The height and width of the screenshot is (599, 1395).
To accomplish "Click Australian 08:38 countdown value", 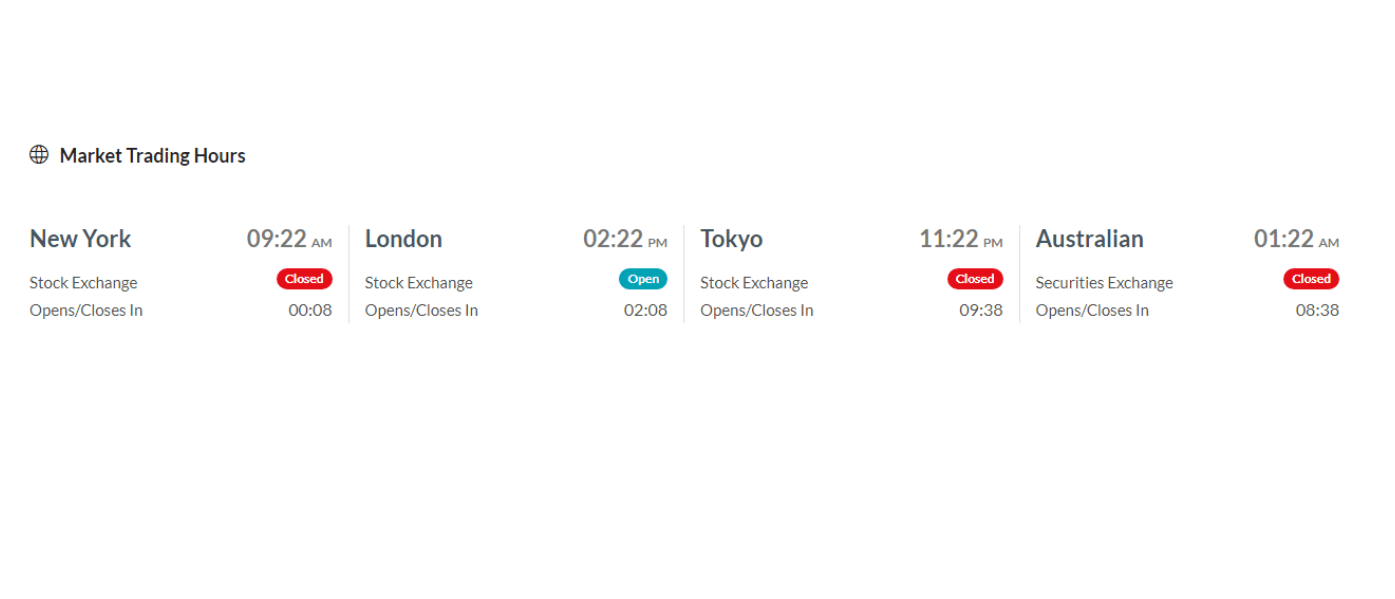I will (1317, 310).
